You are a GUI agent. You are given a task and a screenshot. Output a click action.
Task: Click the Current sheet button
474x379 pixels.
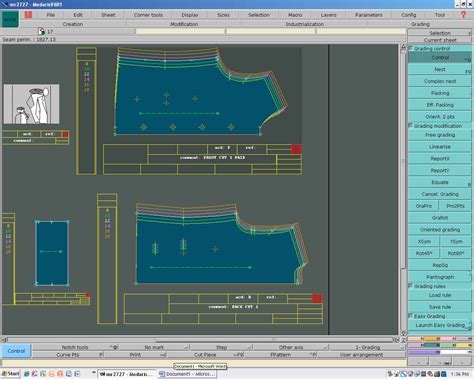click(440, 40)
